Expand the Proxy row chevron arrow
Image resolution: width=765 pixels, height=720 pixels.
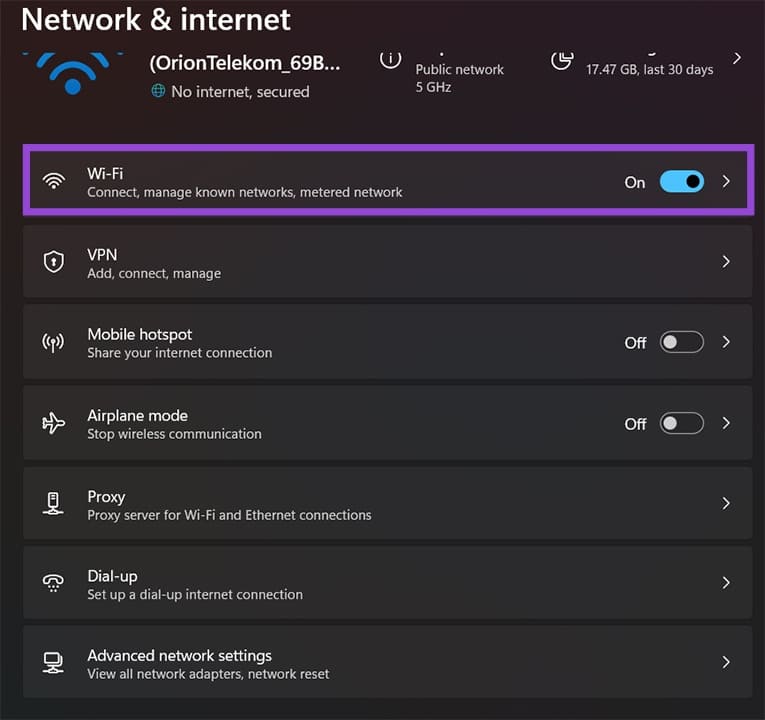727,503
